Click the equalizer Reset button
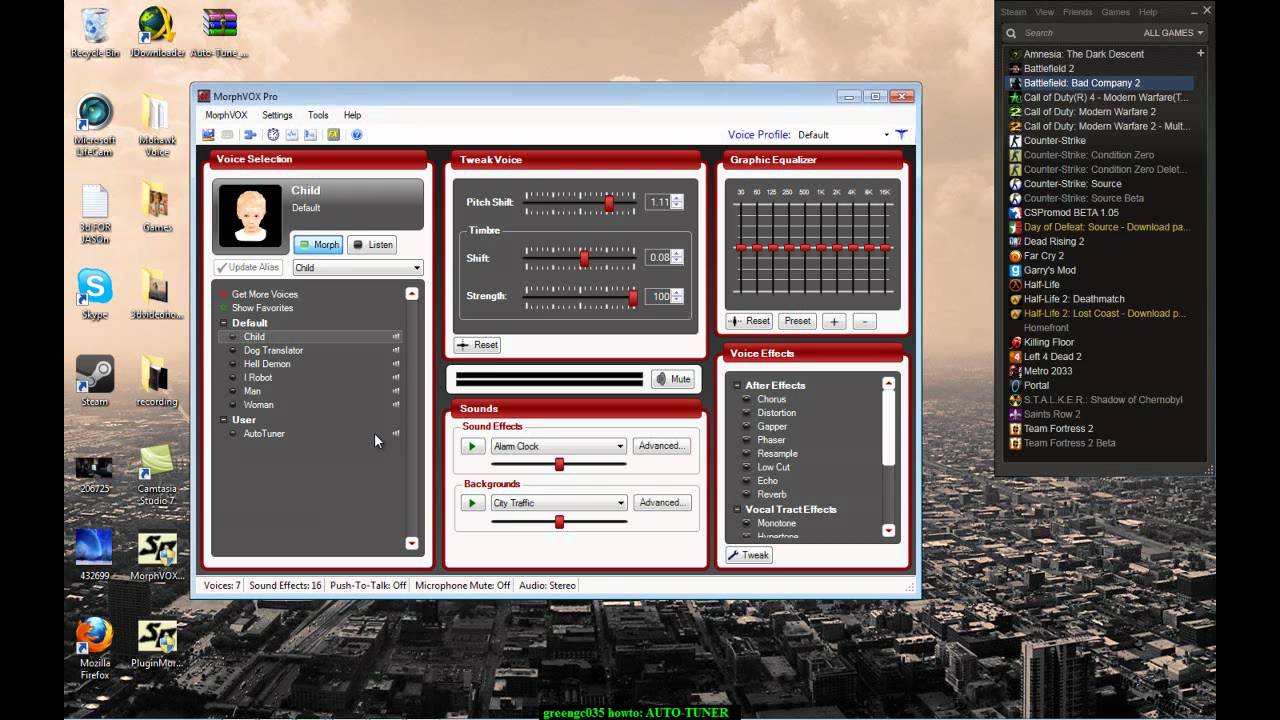 pyautogui.click(x=749, y=321)
